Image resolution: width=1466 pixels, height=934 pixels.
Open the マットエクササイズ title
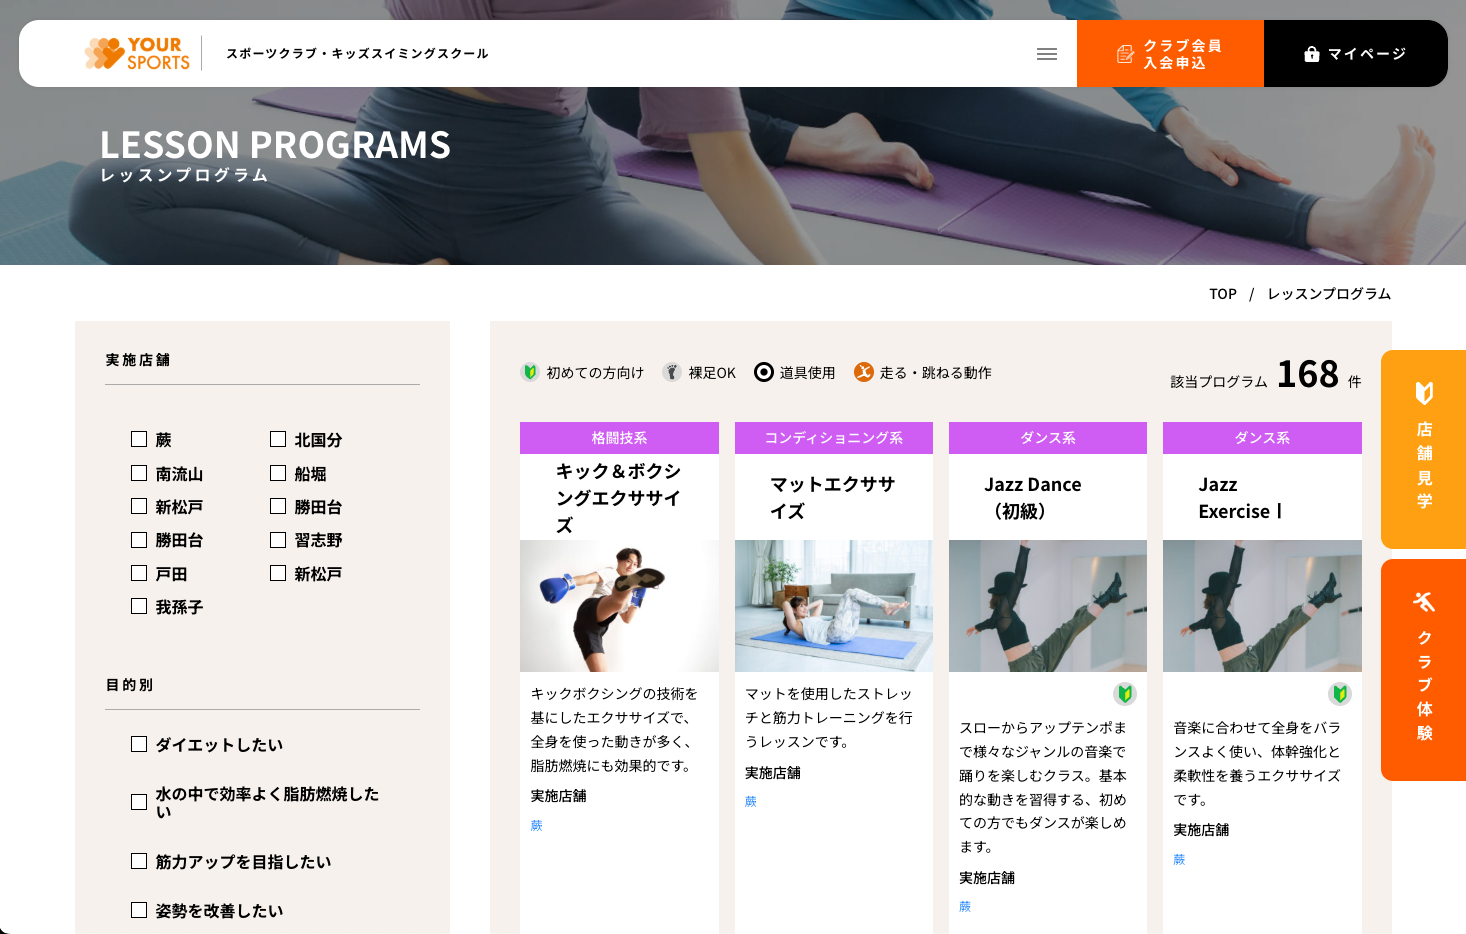point(832,498)
